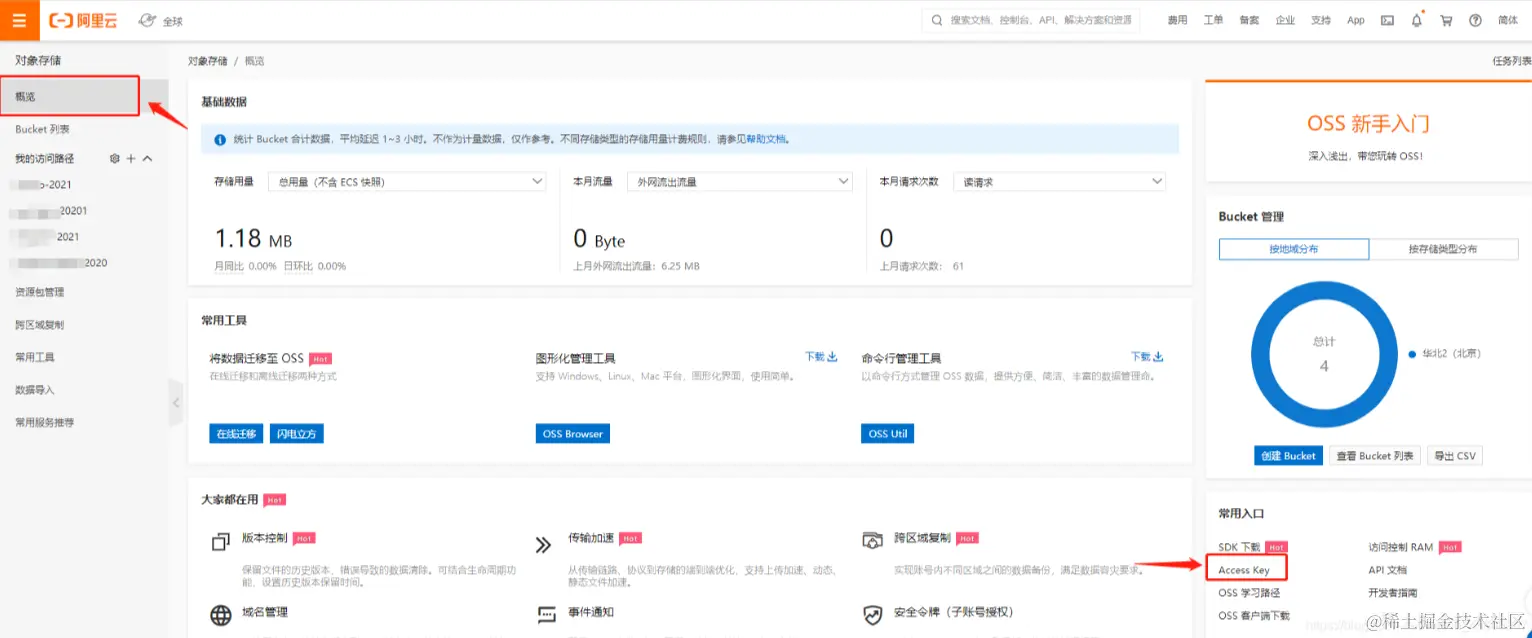Click the 传输加速 double-arrow icon
The width and height of the screenshot is (1532, 638).
pos(544,545)
